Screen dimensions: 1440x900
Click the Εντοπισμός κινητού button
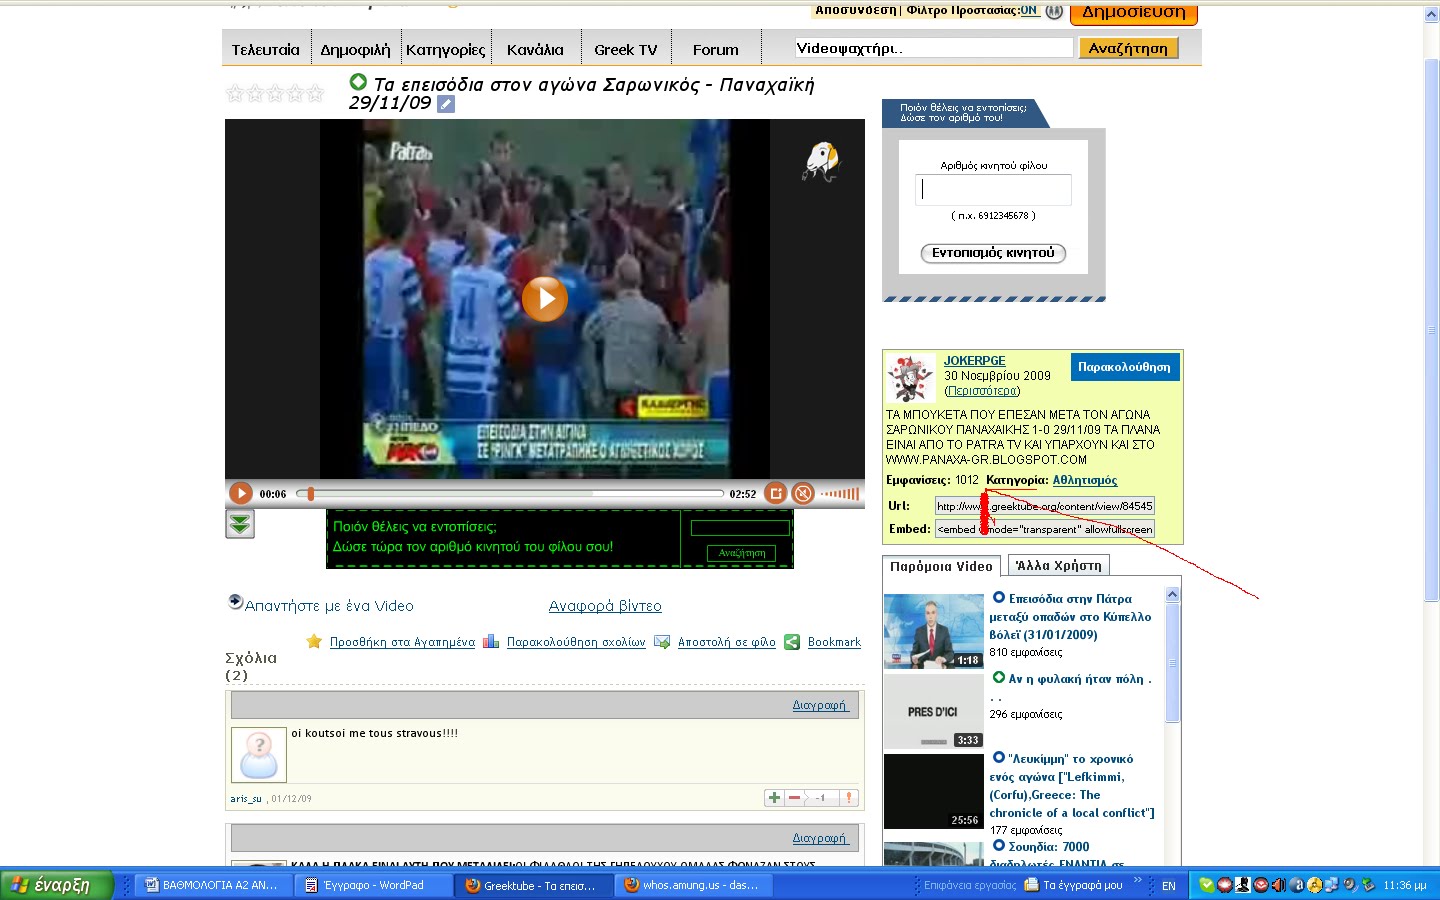pos(993,253)
